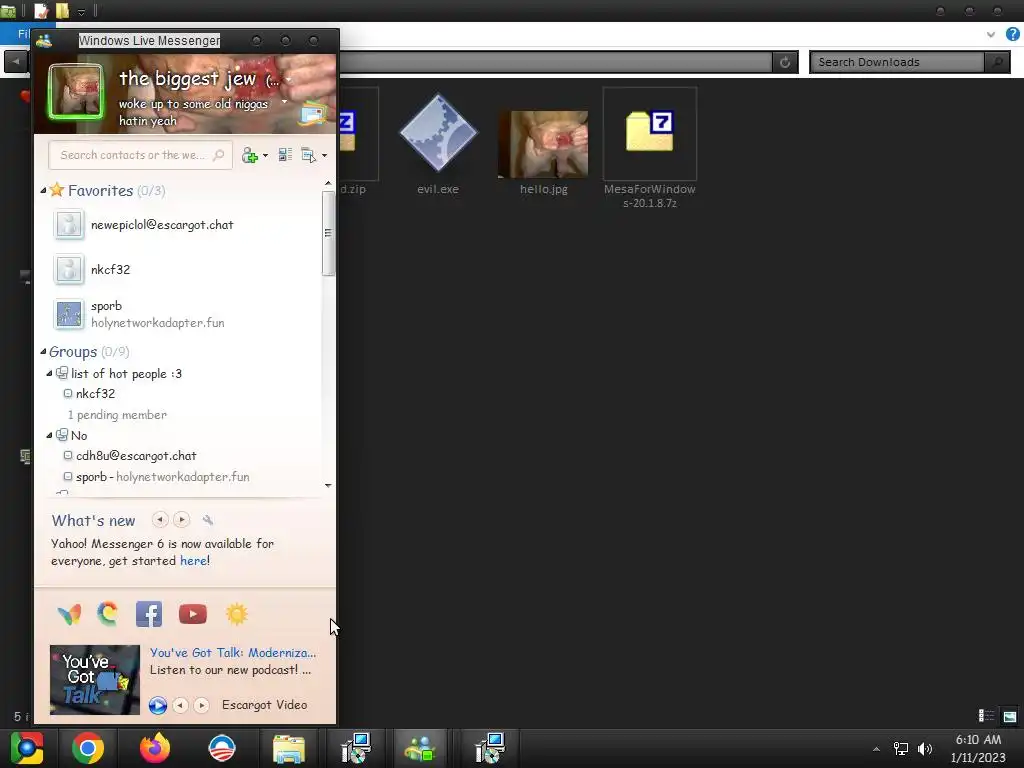Viewport: 1024px width, 768px height.
Task: Open the 'You've Got Talk: Moderniza...' link
Action: pyautogui.click(x=232, y=653)
